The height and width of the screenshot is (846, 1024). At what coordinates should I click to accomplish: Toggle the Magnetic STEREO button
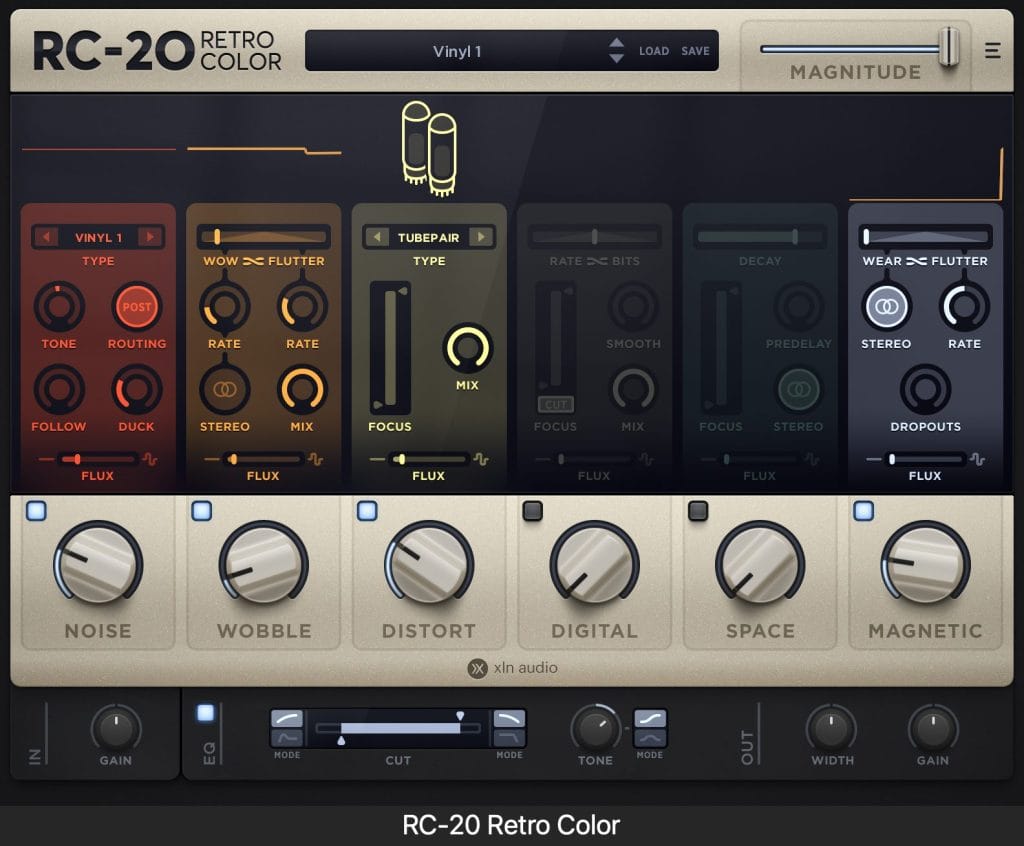[886, 306]
